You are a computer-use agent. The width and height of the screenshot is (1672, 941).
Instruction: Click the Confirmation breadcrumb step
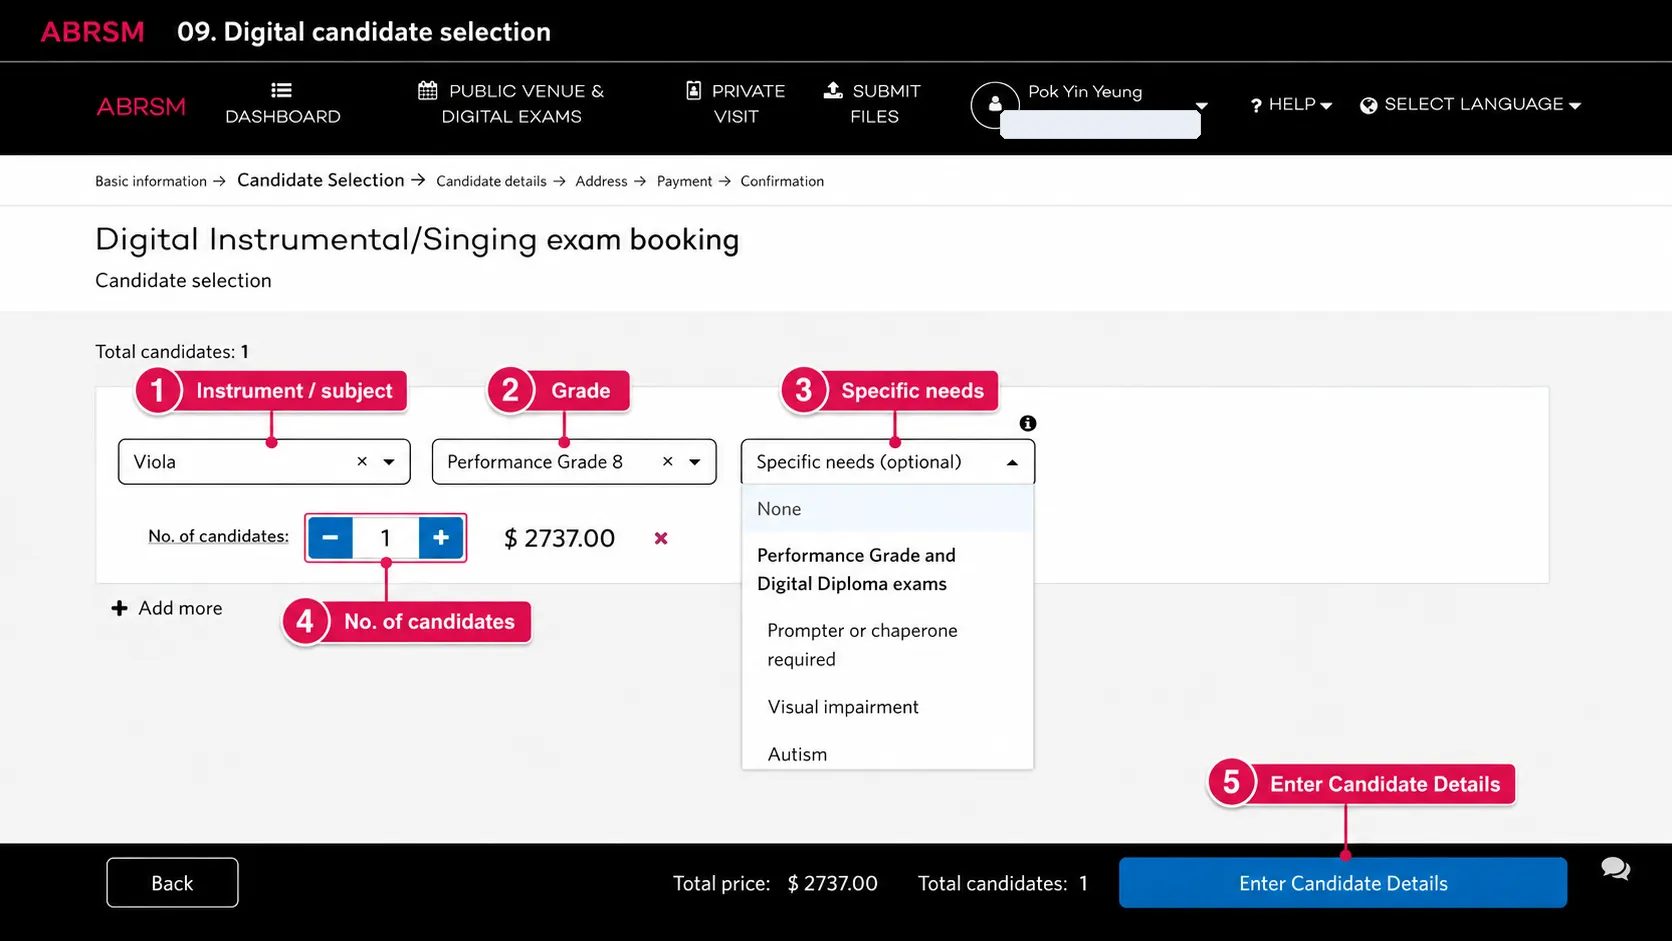(x=782, y=181)
